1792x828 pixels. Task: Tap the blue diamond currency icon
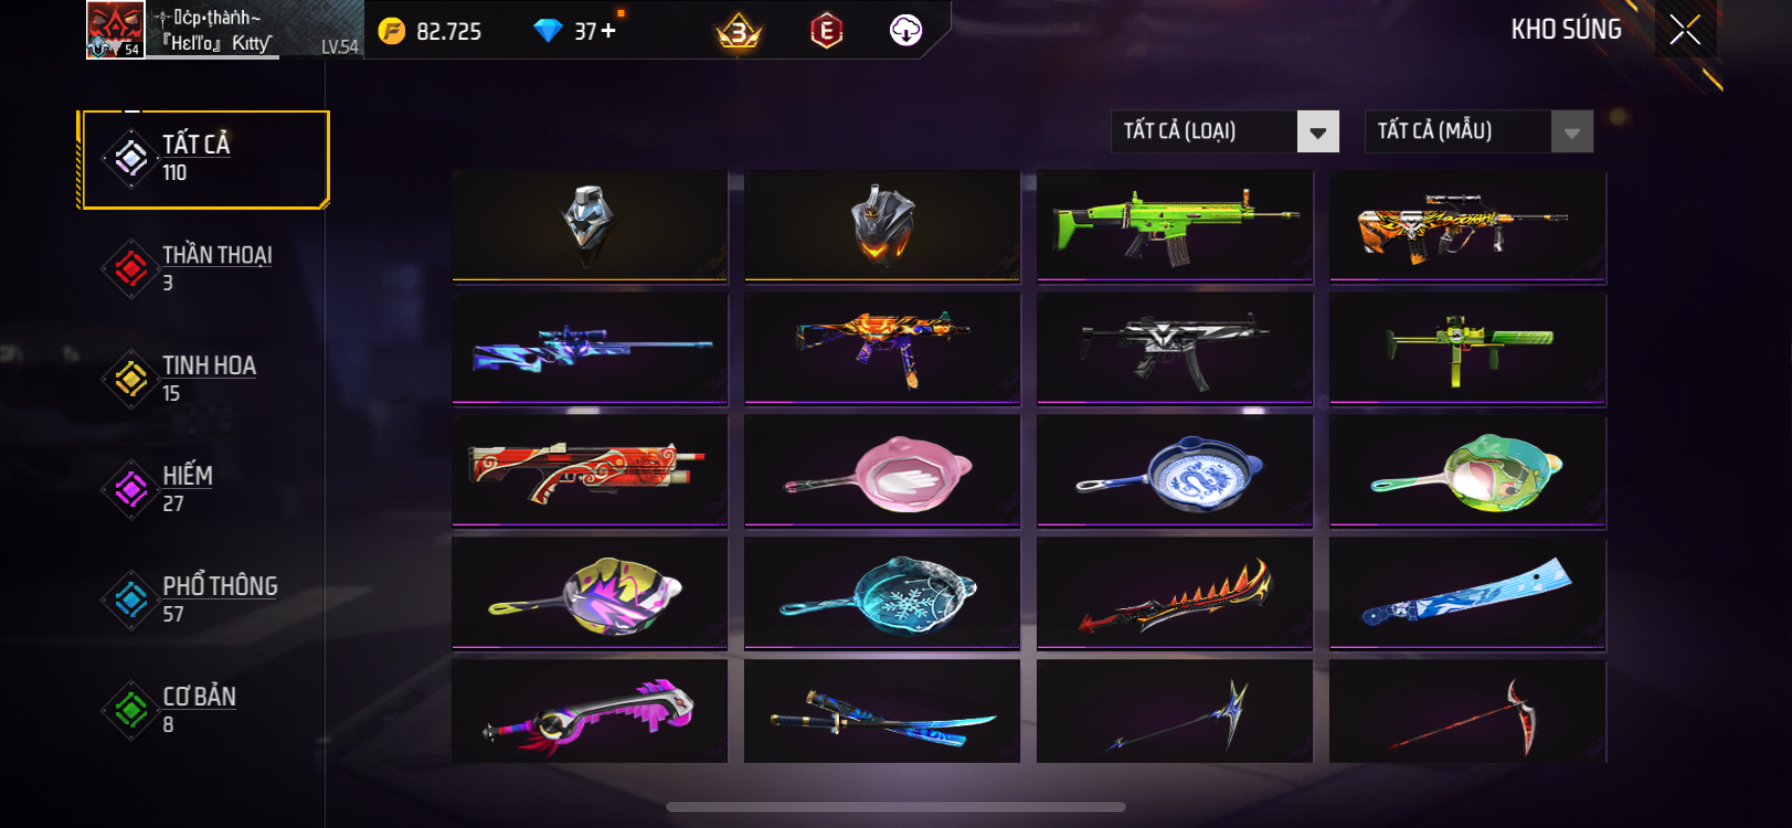click(547, 31)
